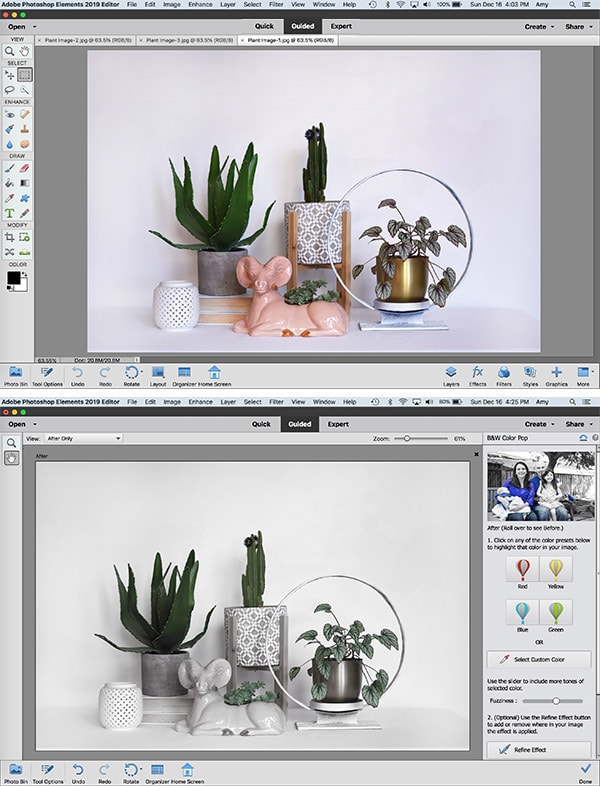This screenshot has width=600, height=786.
Task: Choose the Yellow color preset balloon
Action: (x=556, y=571)
